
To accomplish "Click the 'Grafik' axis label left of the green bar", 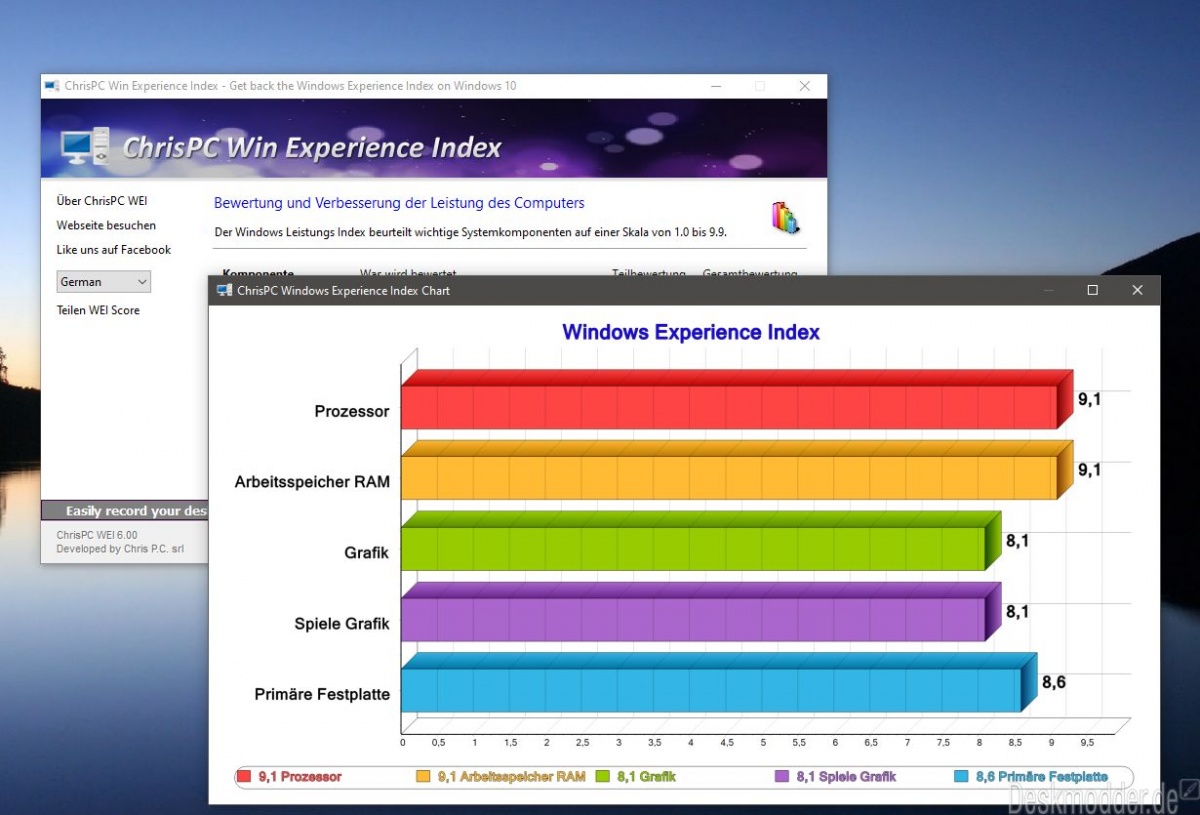I will coord(366,553).
